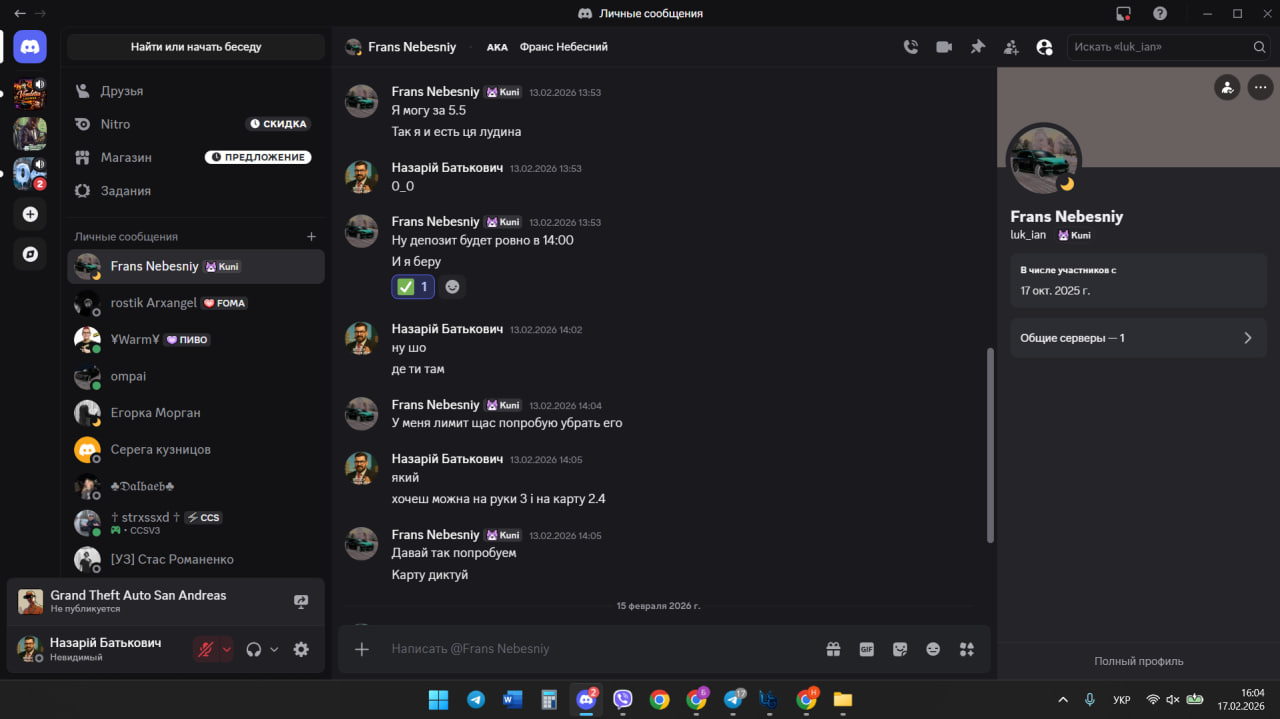Select the Frans Nebesniy conversation in the list

(x=196, y=267)
